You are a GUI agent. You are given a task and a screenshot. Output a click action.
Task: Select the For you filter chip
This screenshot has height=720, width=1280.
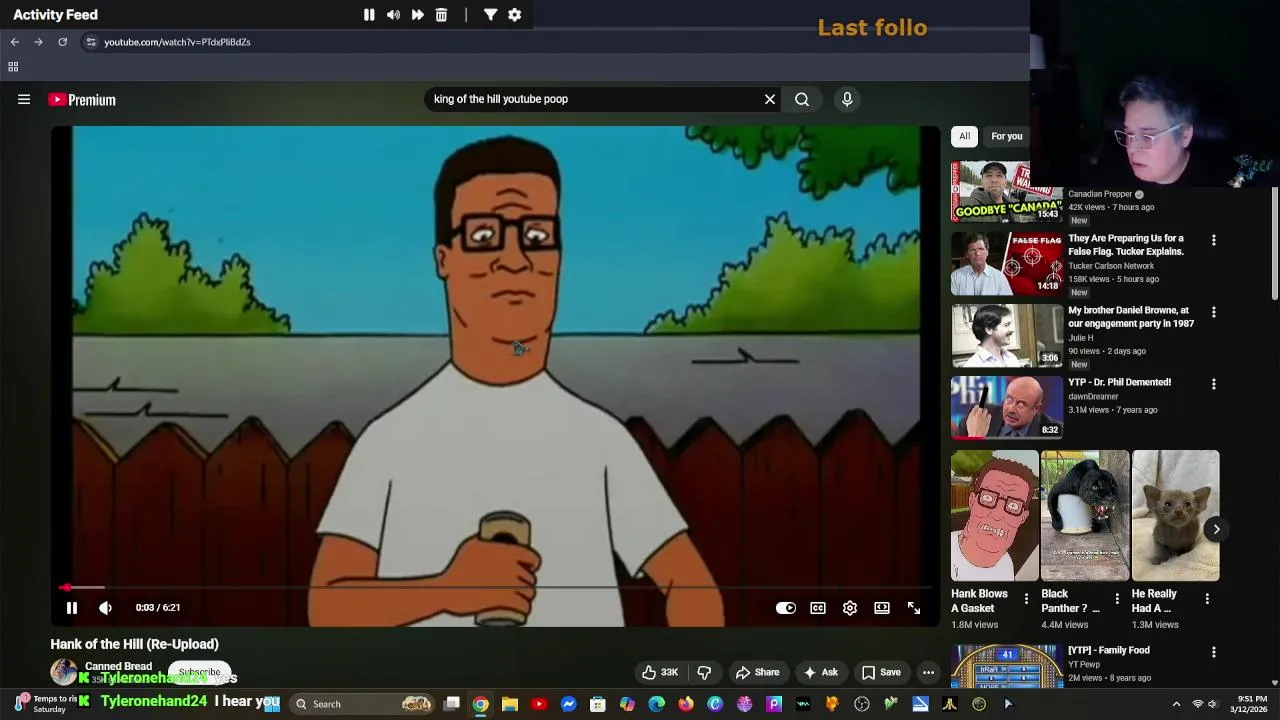coord(1006,136)
